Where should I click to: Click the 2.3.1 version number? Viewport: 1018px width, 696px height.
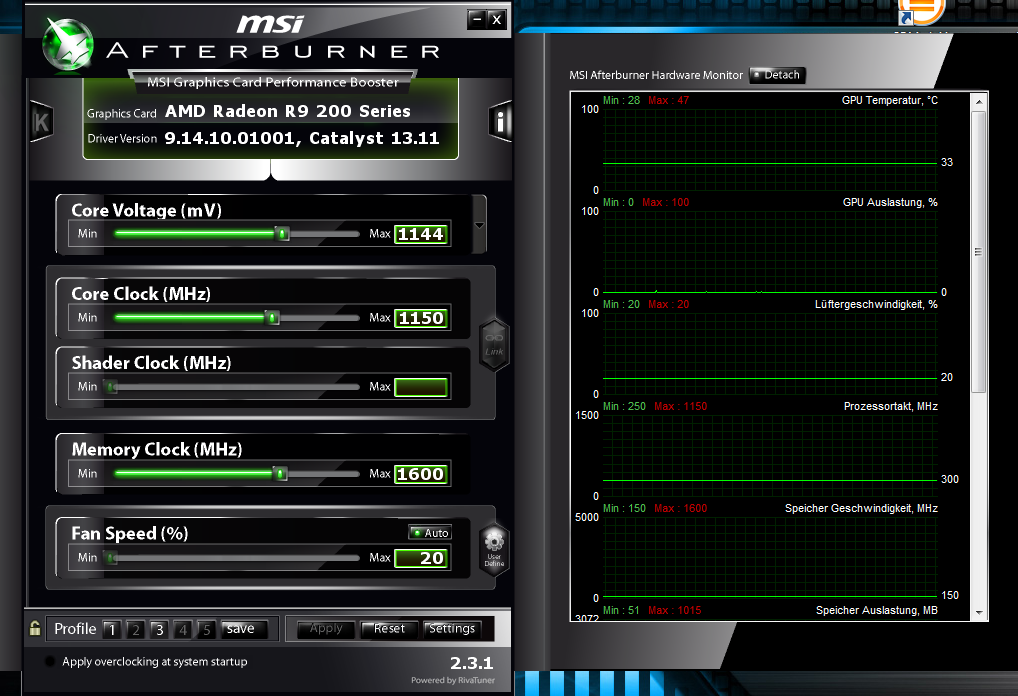point(472,663)
